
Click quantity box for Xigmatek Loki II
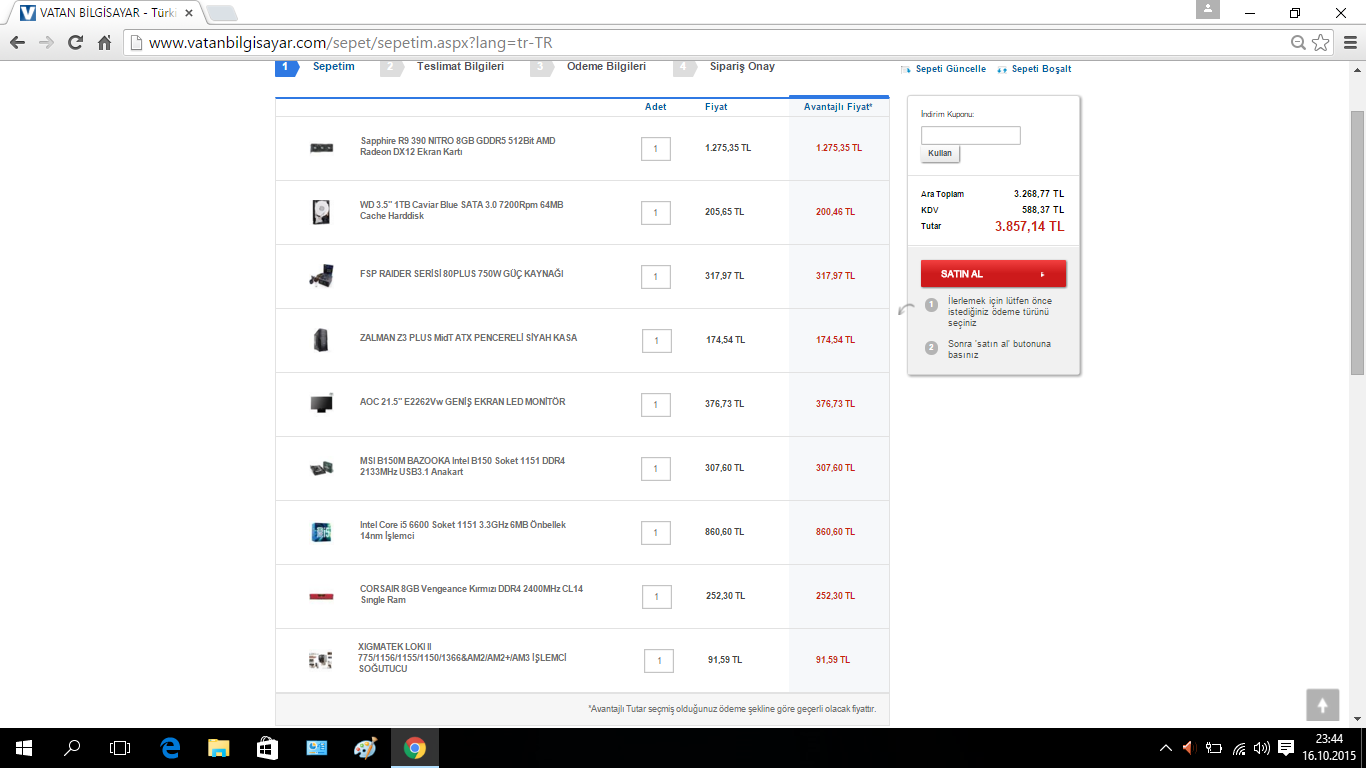pyautogui.click(x=659, y=660)
